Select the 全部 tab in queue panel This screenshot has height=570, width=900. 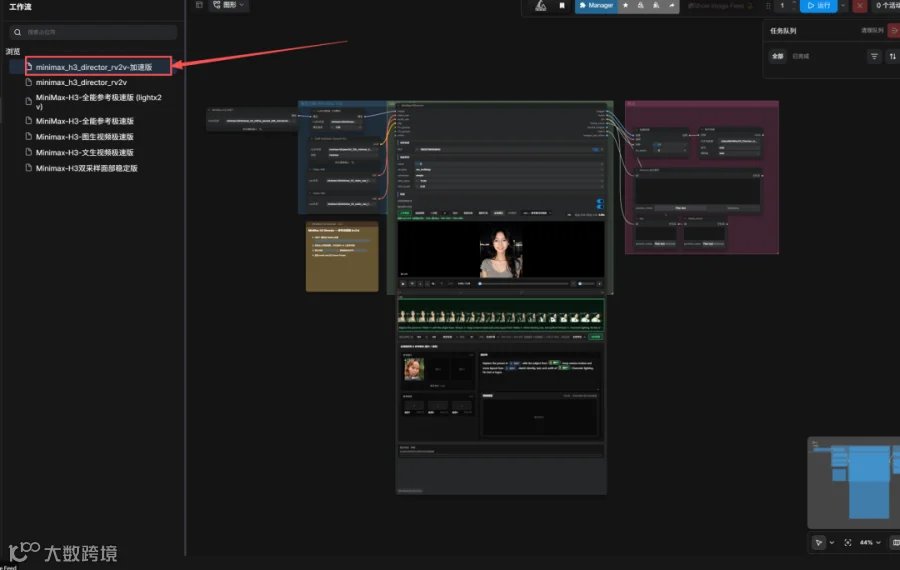777,56
